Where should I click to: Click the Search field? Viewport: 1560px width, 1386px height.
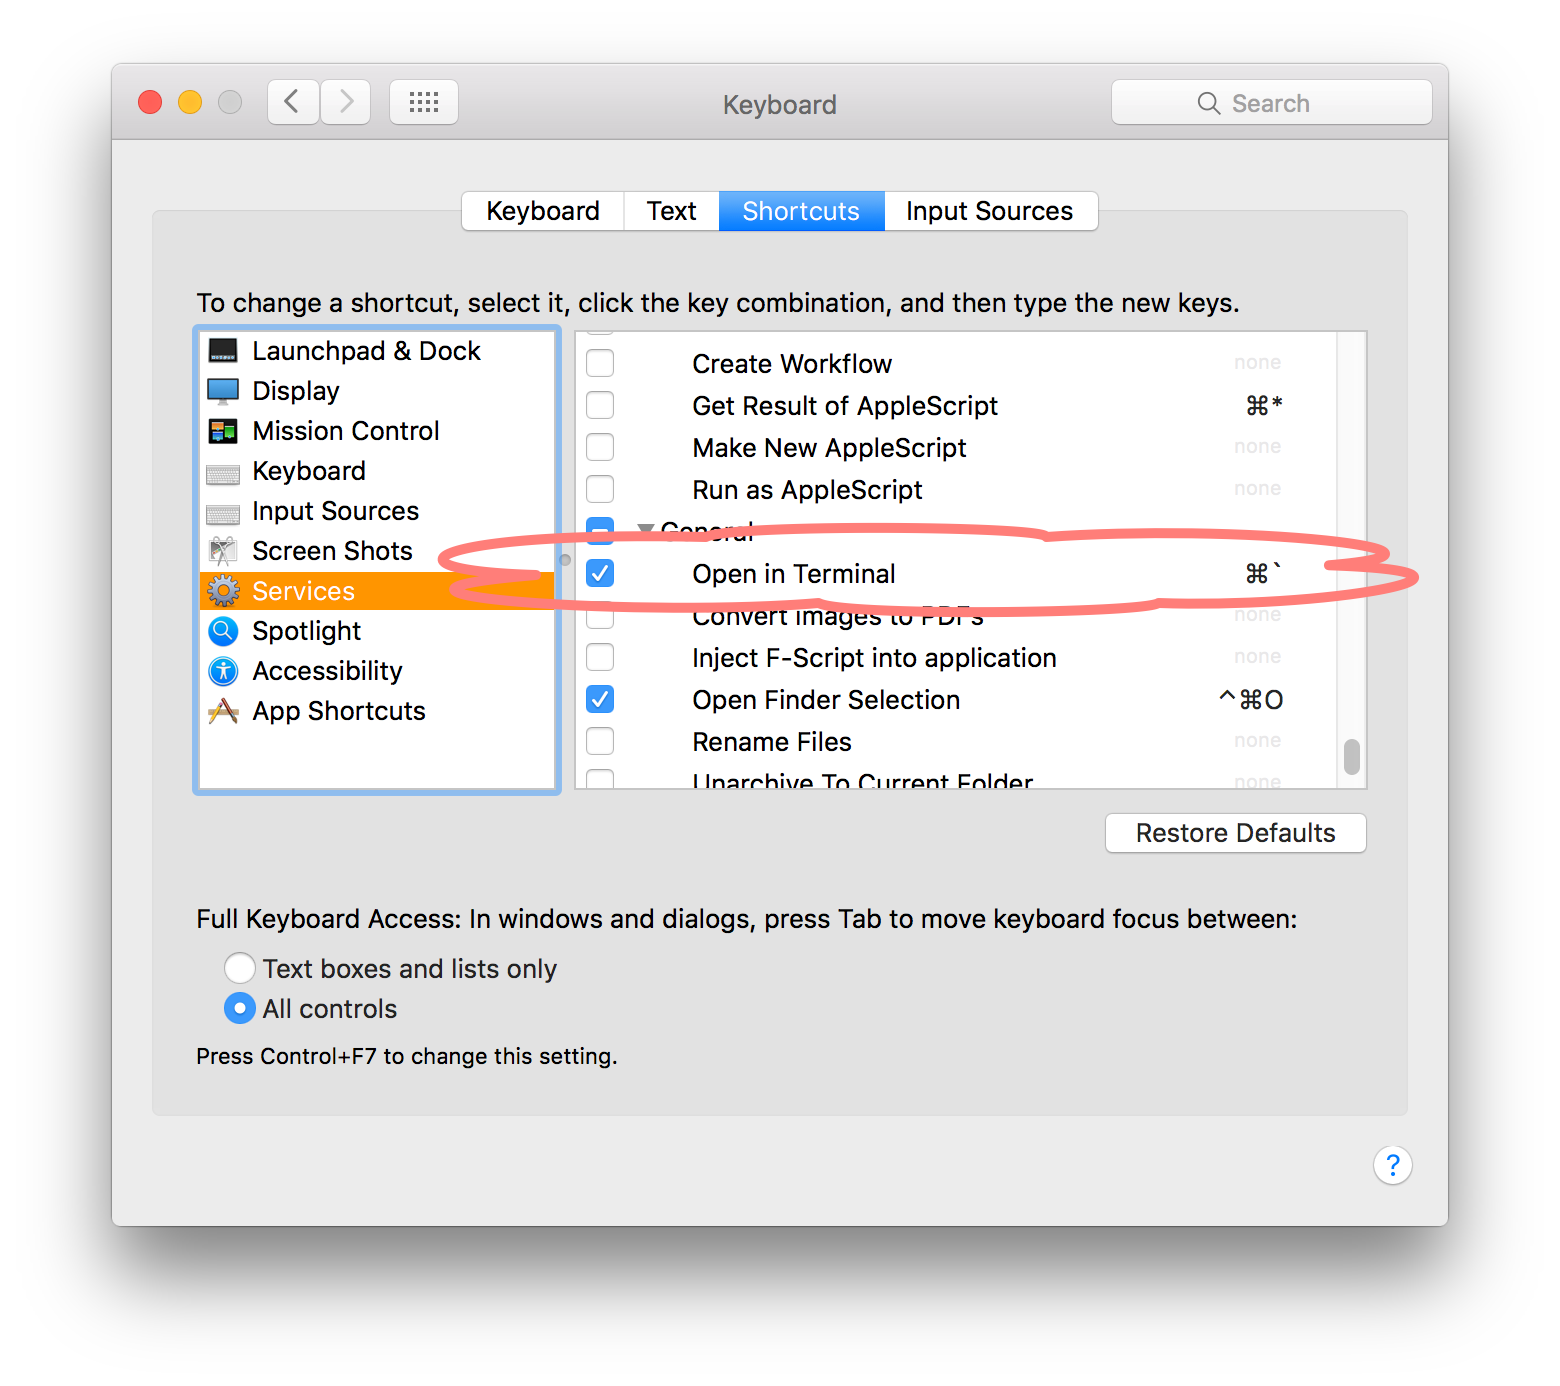pos(1271,103)
